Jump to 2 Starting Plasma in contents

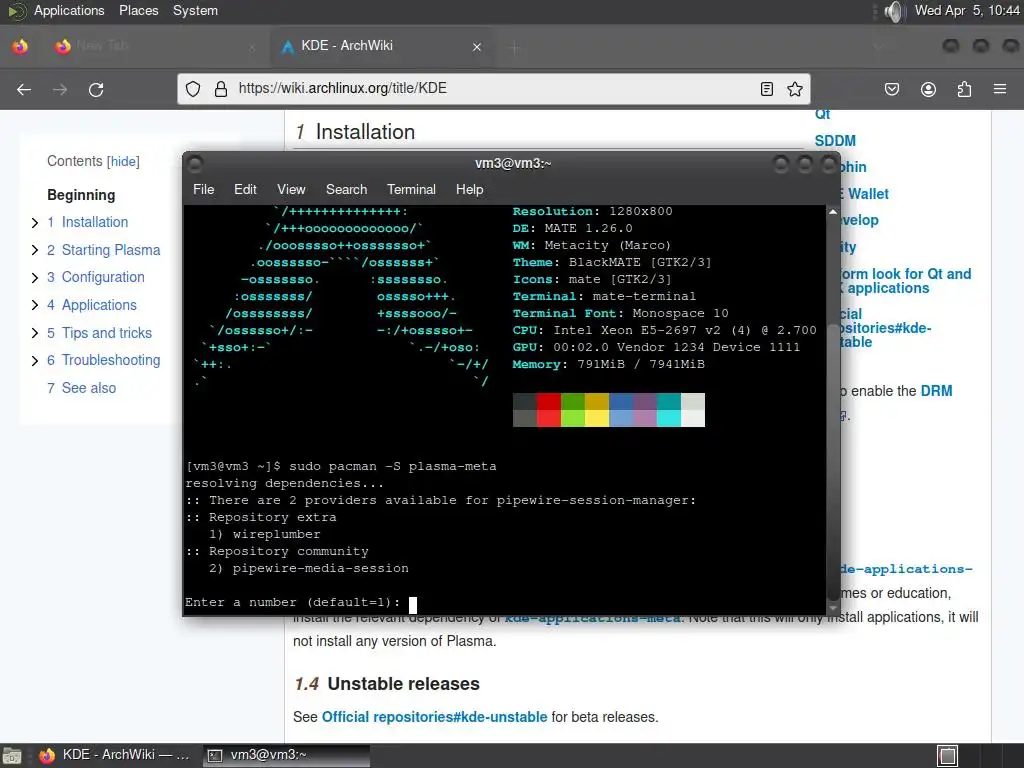click(x=103, y=250)
